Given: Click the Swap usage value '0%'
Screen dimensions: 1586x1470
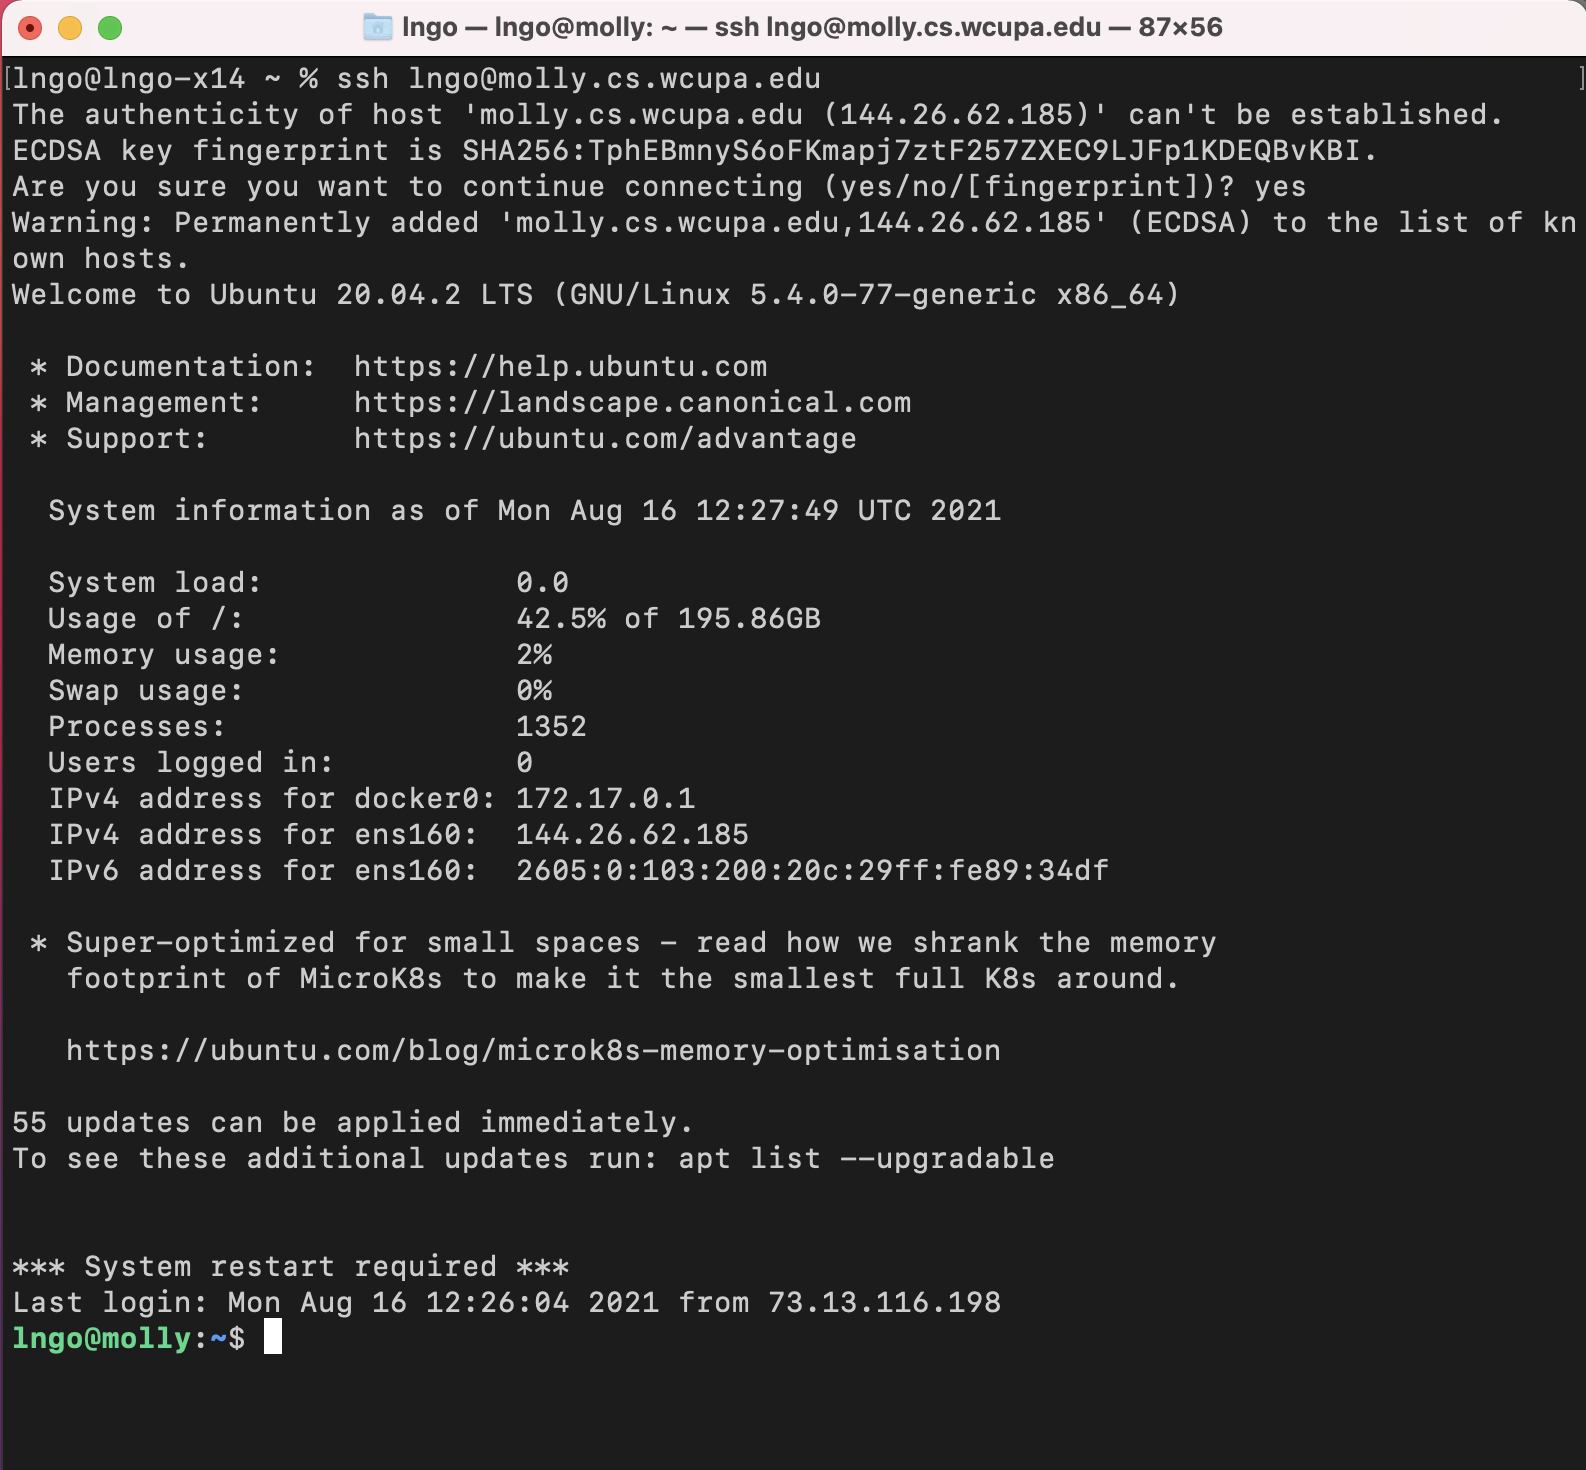Looking at the screenshot, I should coord(534,691).
